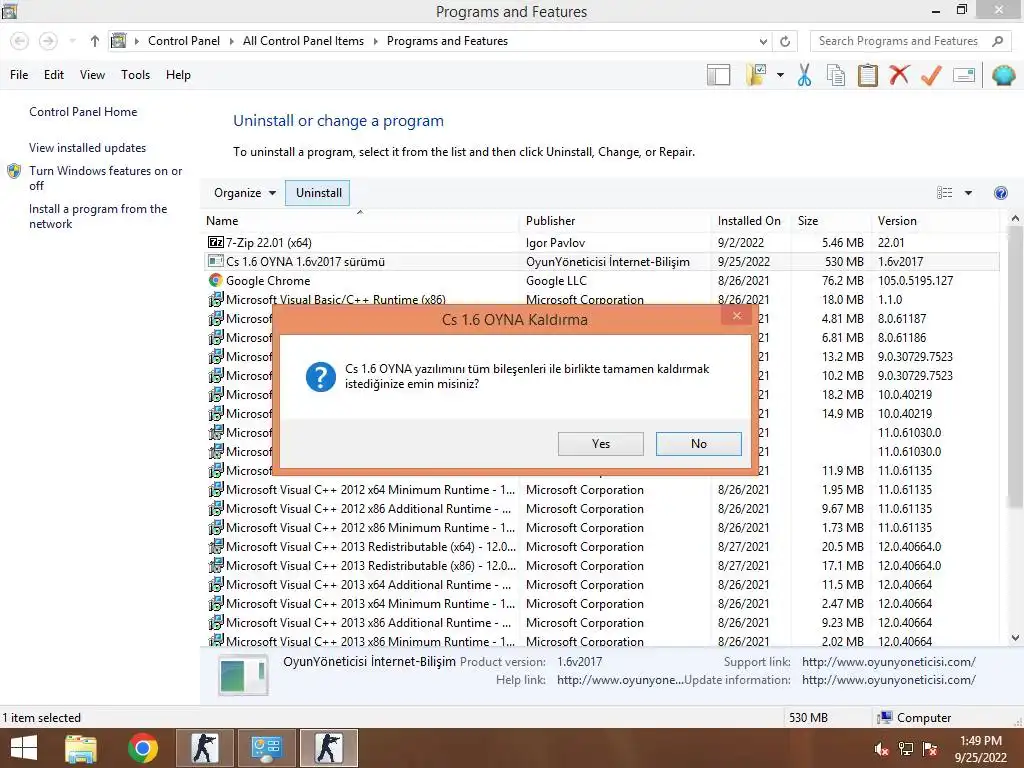Select Visual C++ 2013 Redistributable (x86) row
This screenshot has height=768, width=1024.
click(601, 566)
